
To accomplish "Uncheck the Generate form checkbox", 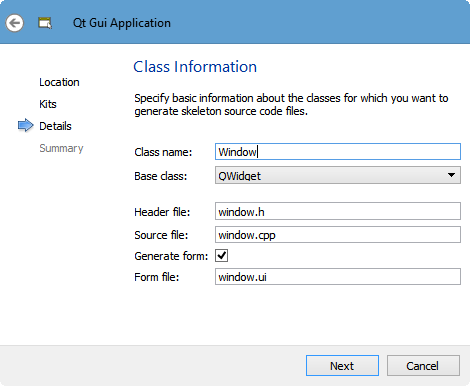I will click(222, 256).
